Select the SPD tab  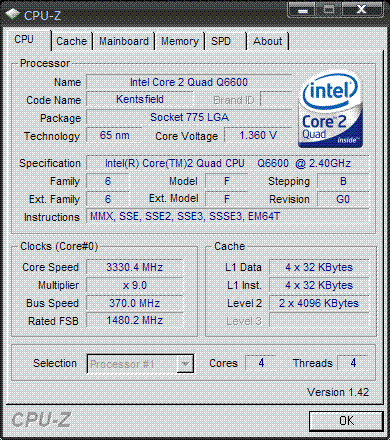tap(221, 41)
